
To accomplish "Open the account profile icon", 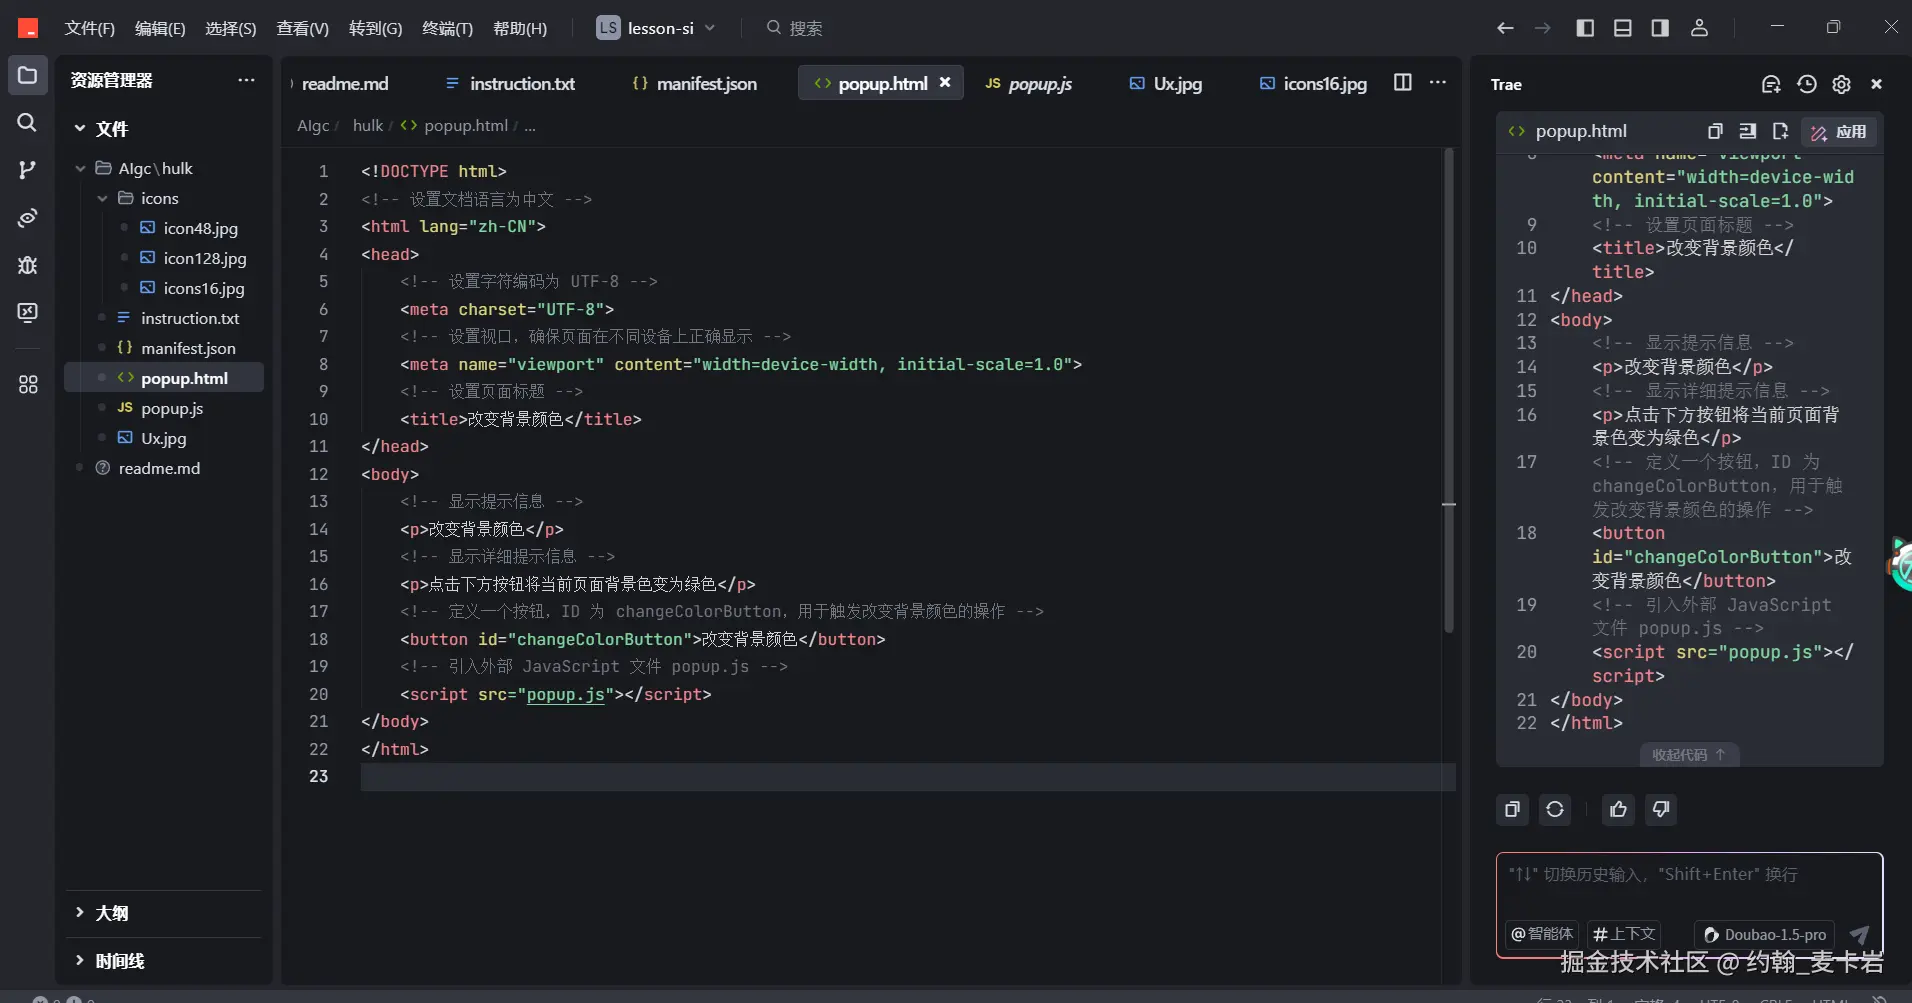I will pos(1699,28).
